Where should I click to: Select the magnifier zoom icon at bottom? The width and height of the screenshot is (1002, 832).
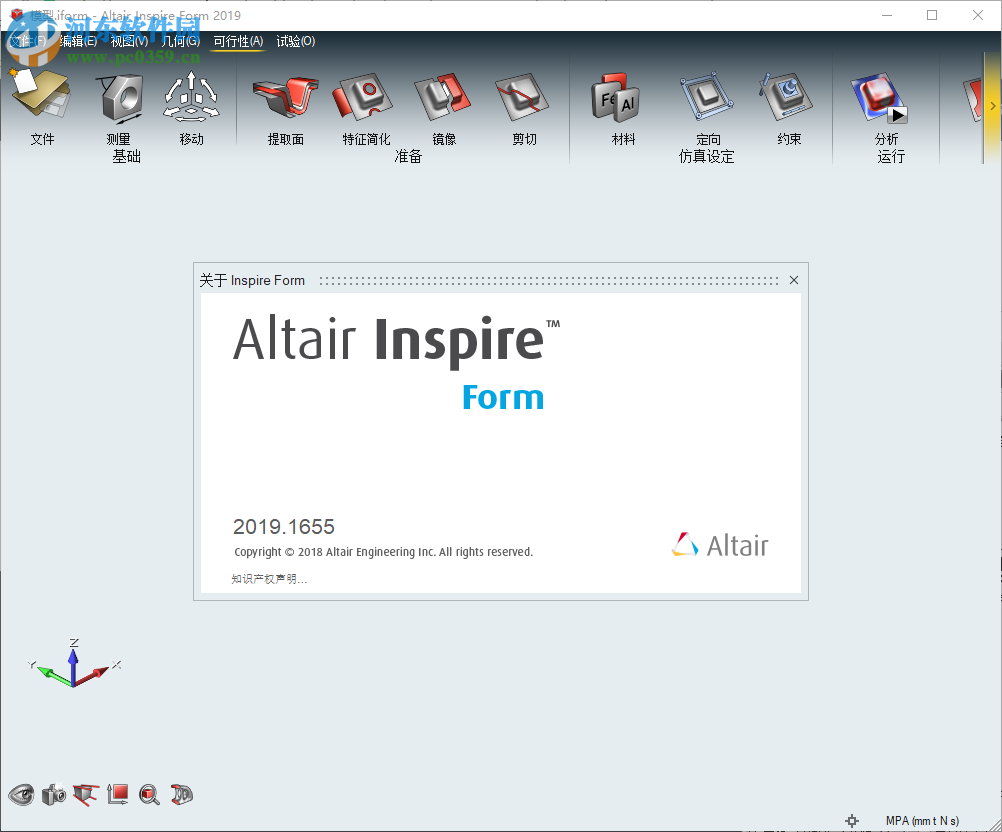point(149,795)
